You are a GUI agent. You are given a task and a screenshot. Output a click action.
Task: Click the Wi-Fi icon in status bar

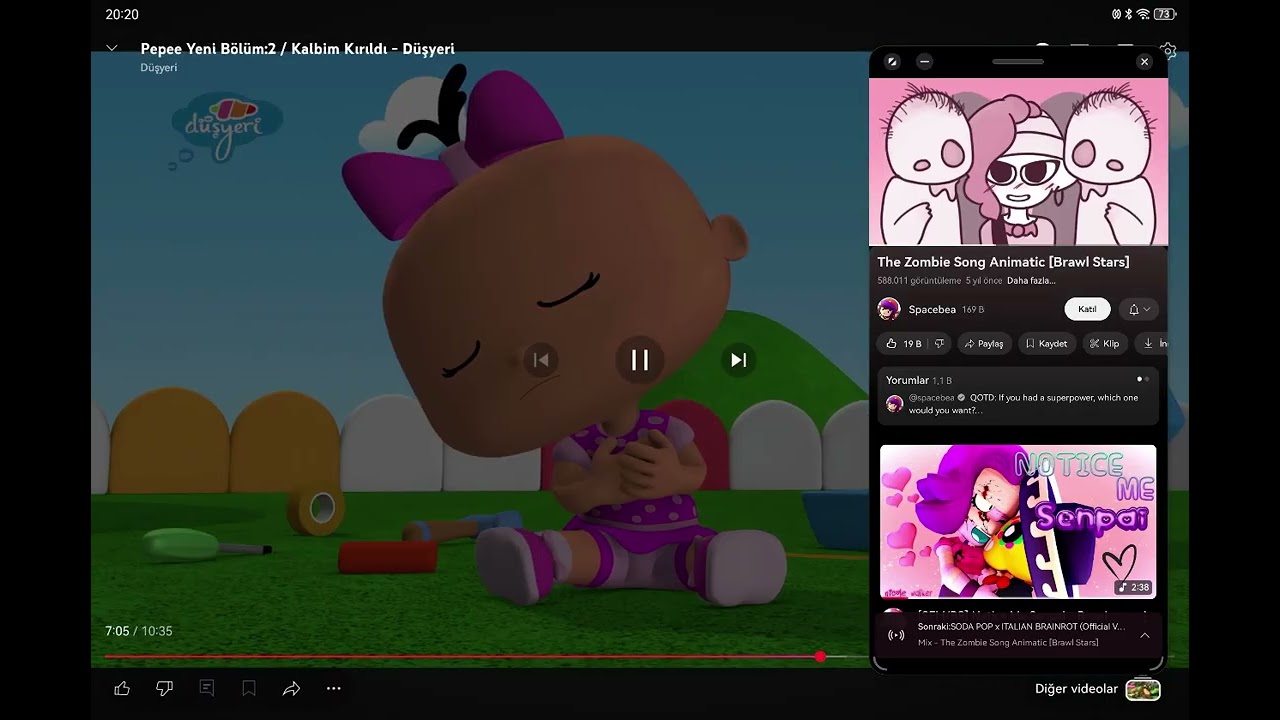1143,14
